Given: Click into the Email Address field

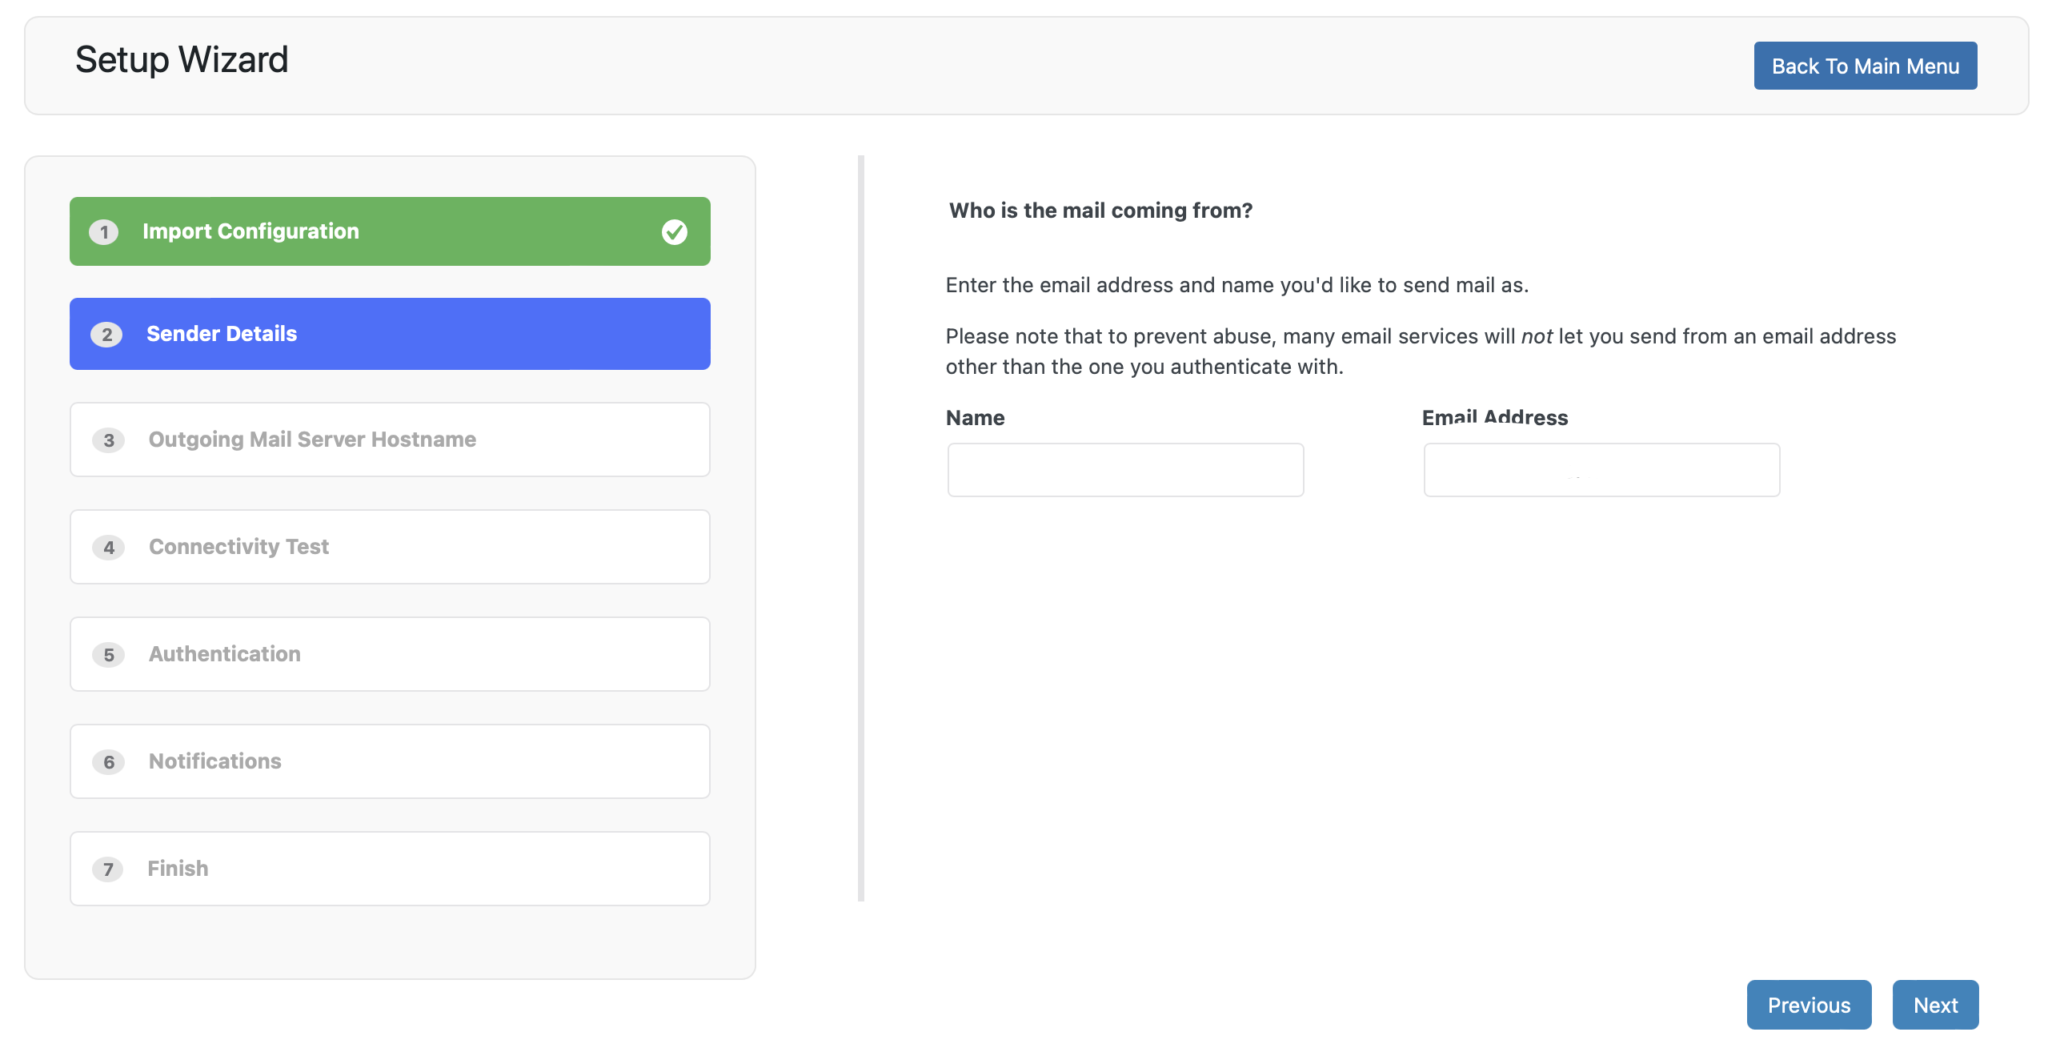Looking at the screenshot, I should [x=1601, y=470].
